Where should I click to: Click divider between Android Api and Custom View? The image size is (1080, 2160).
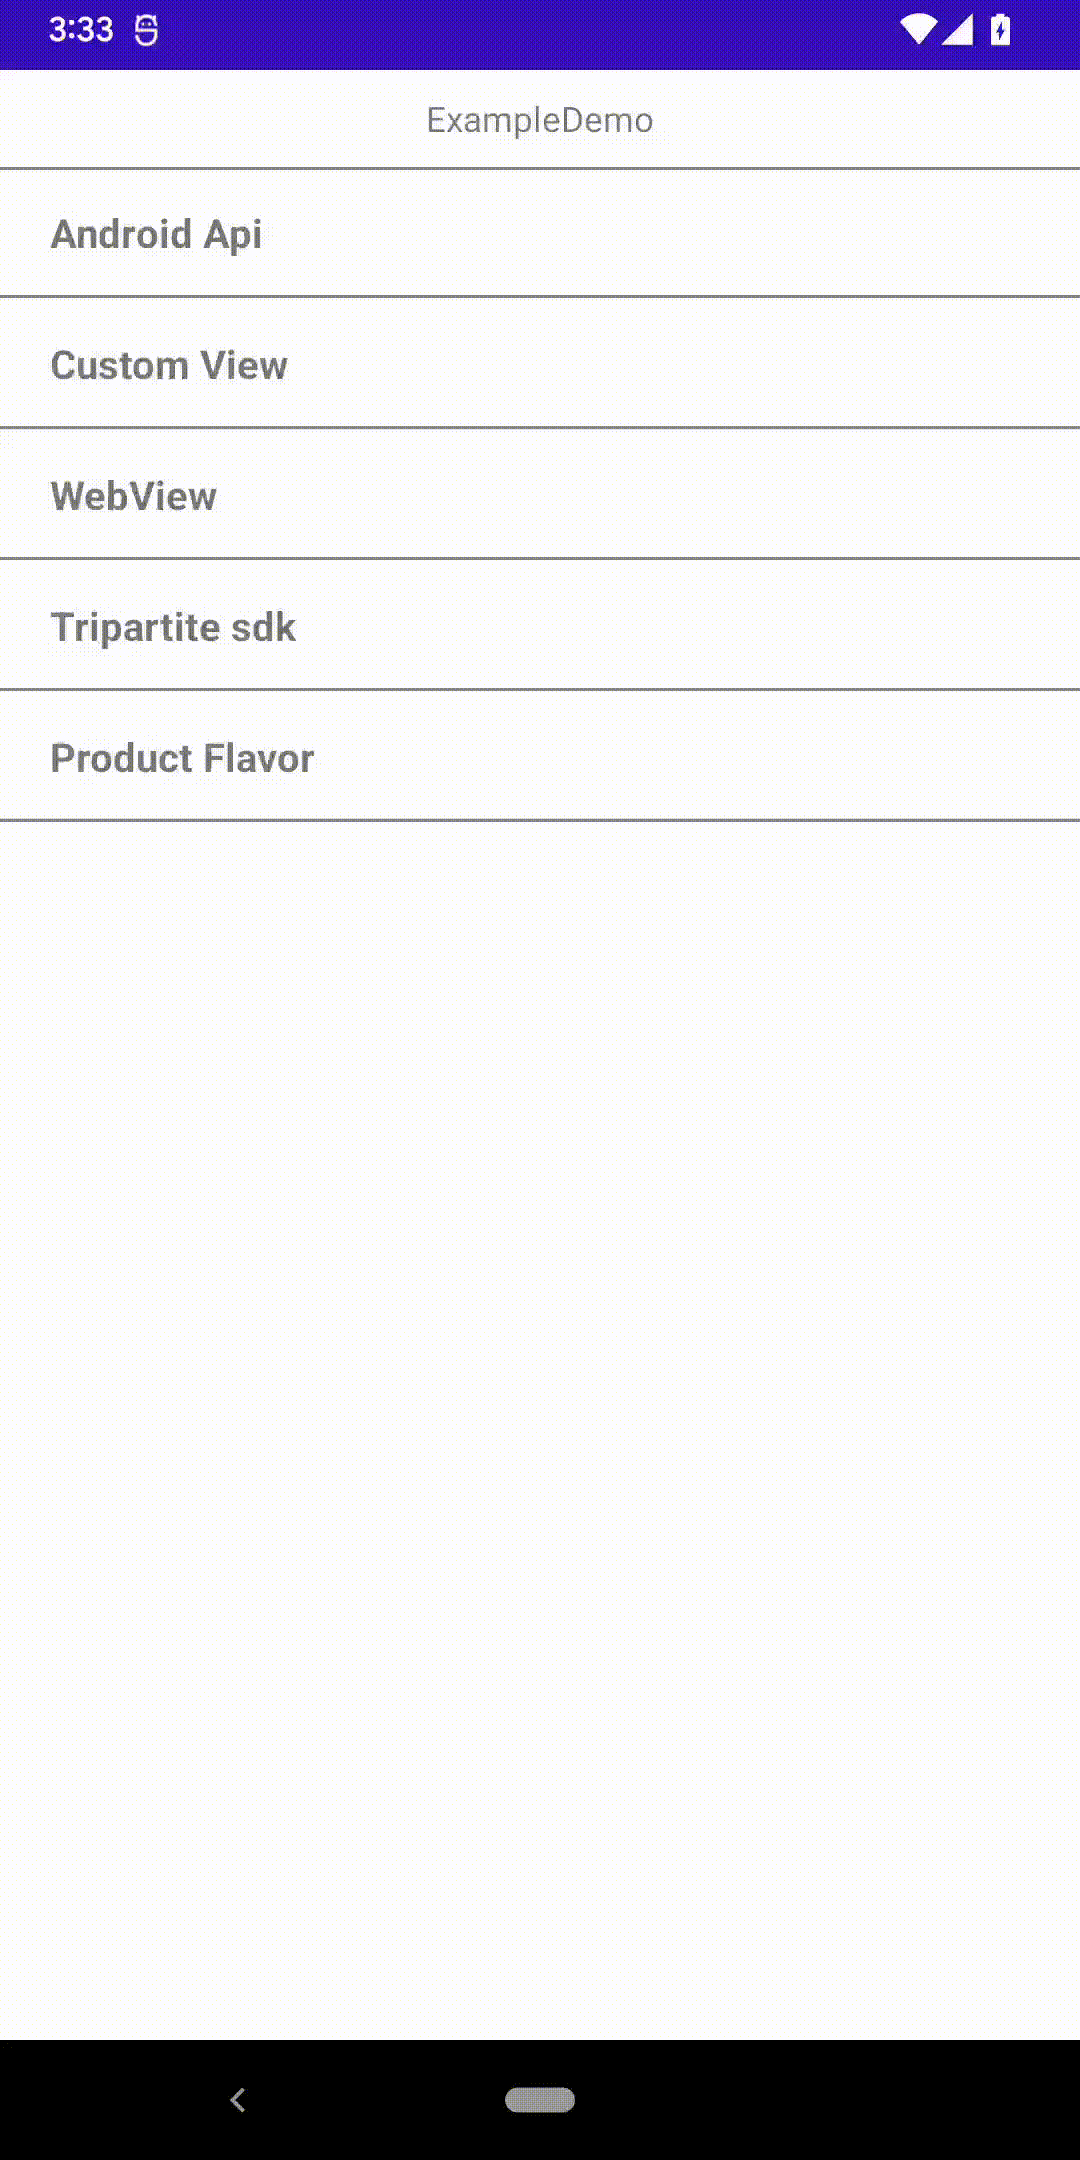pos(540,296)
